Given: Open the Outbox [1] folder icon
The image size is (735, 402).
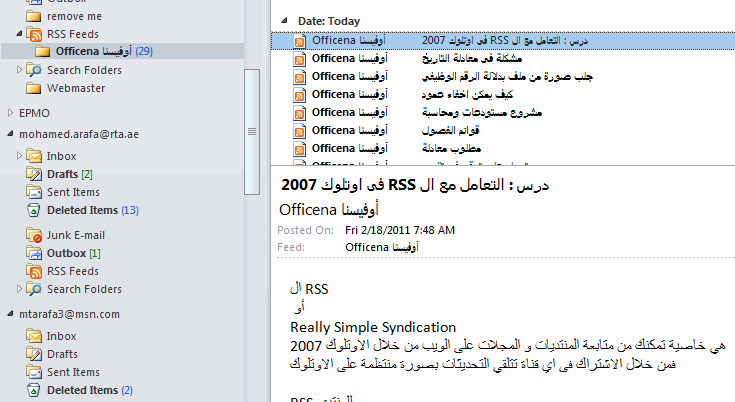Looking at the screenshot, I should tap(34, 253).
